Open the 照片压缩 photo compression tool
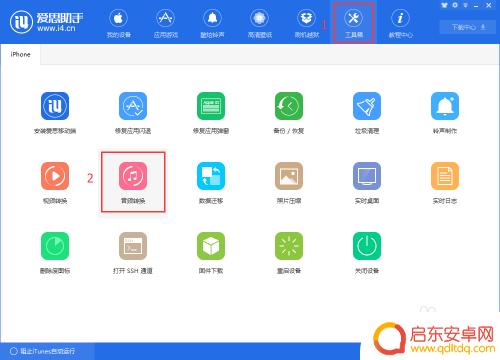This screenshot has width=500, height=360. tap(289, 183)
